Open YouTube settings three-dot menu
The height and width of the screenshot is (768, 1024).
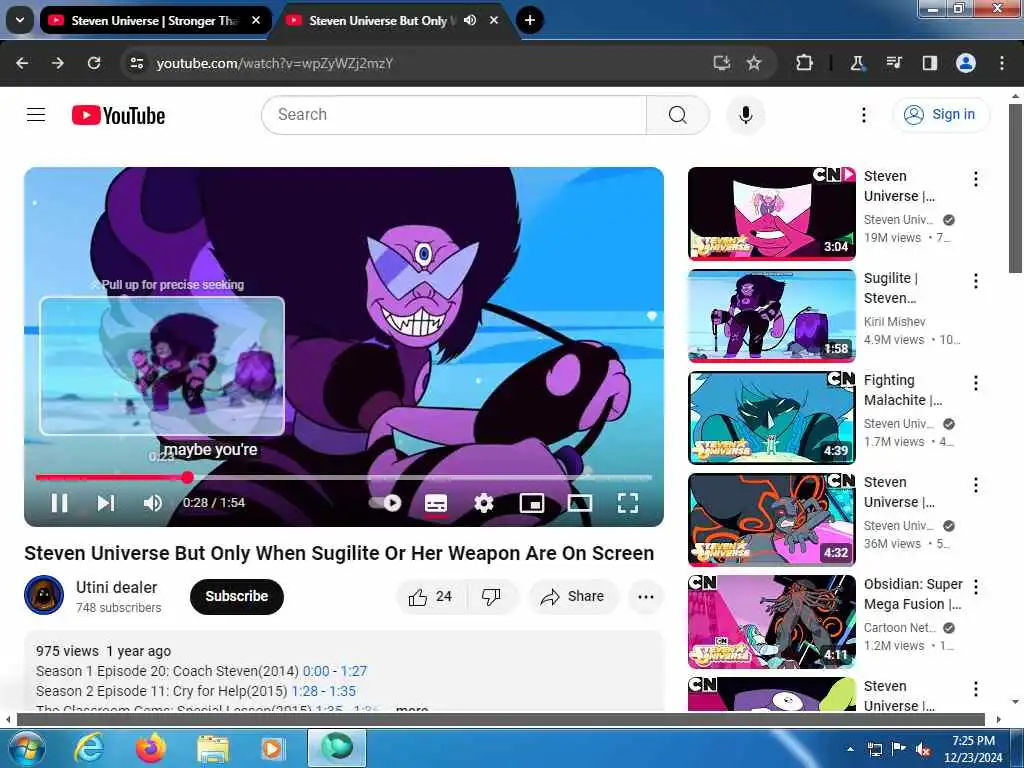pyautogui.click(x=863, y=115)
